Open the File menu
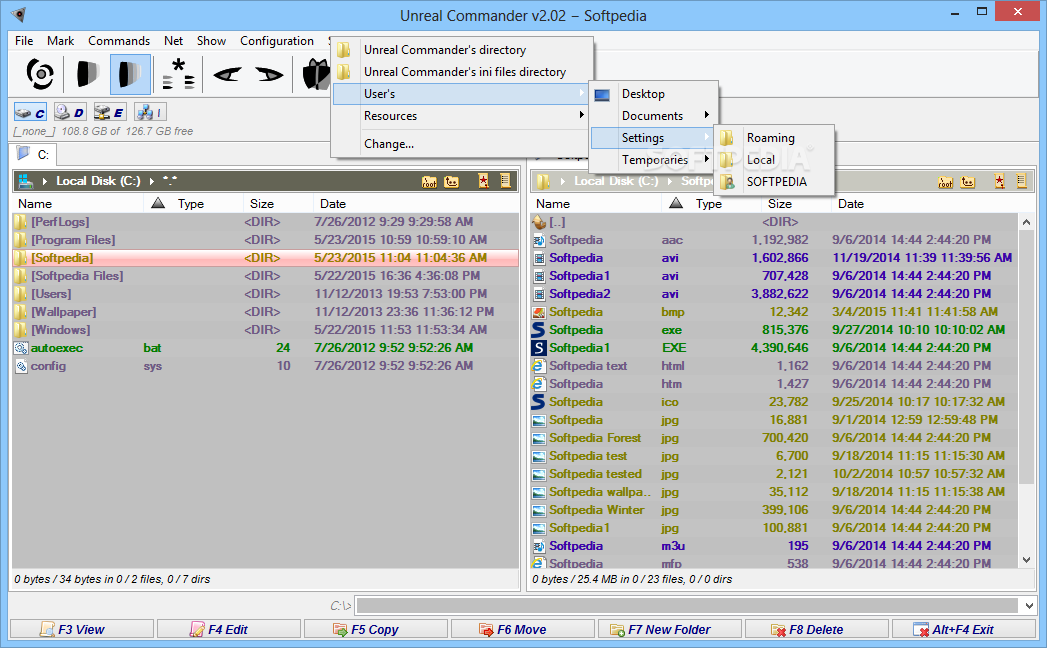The height and width of the screenshot is (648, 1047). pyautogui.click(x=24, y=41)
